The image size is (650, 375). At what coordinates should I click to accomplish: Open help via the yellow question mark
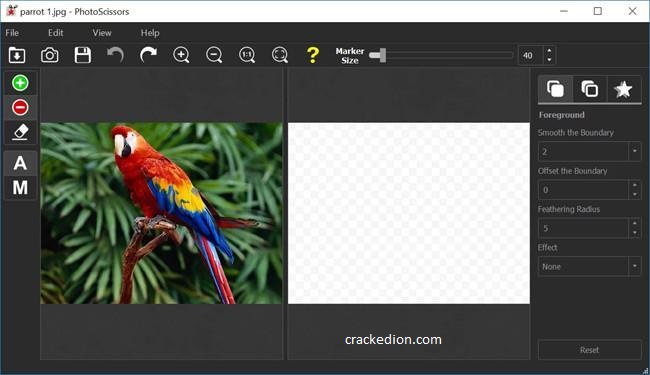pyautogui.click(x=313, y=55)
